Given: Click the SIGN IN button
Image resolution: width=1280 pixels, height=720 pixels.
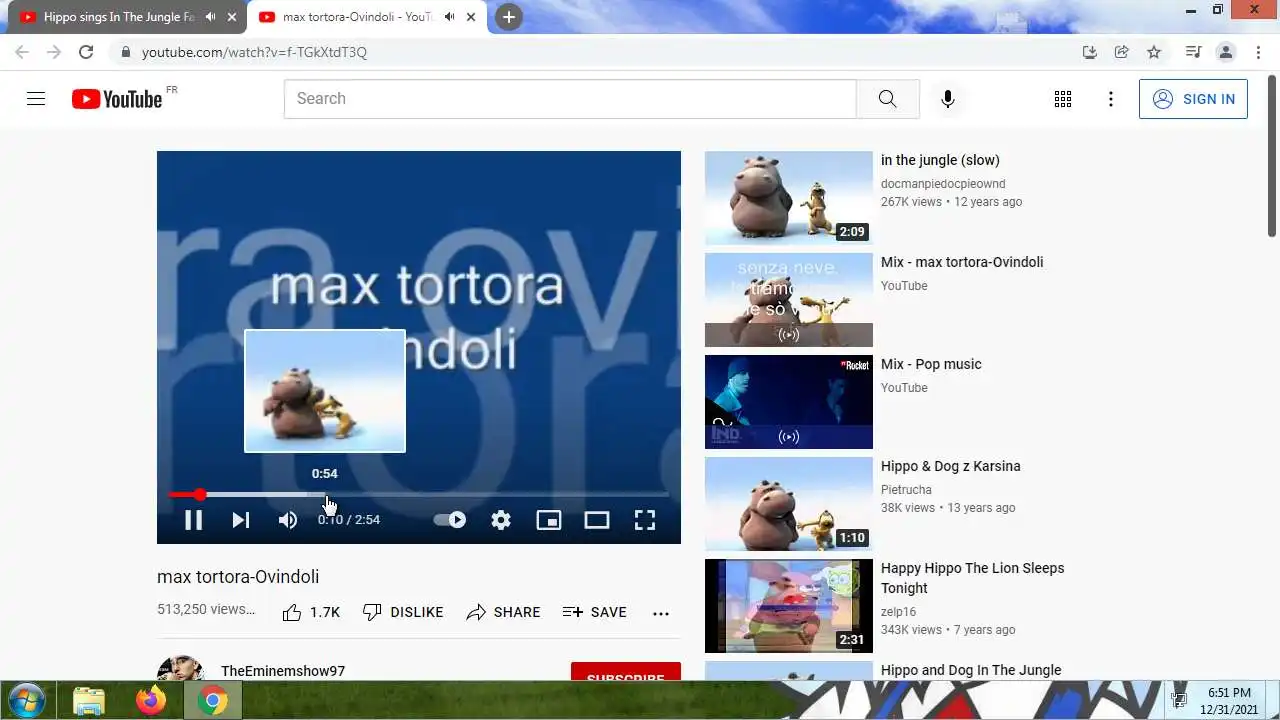Looking at the screenshot, I should click(1193, 99).
